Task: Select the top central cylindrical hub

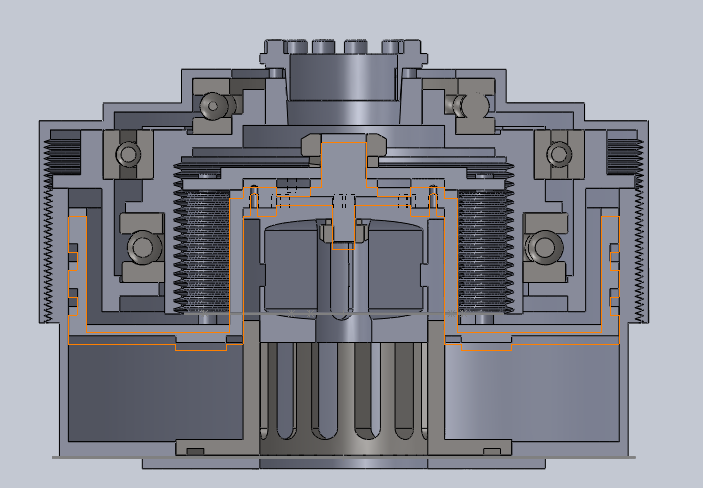Action: [340, 80]
